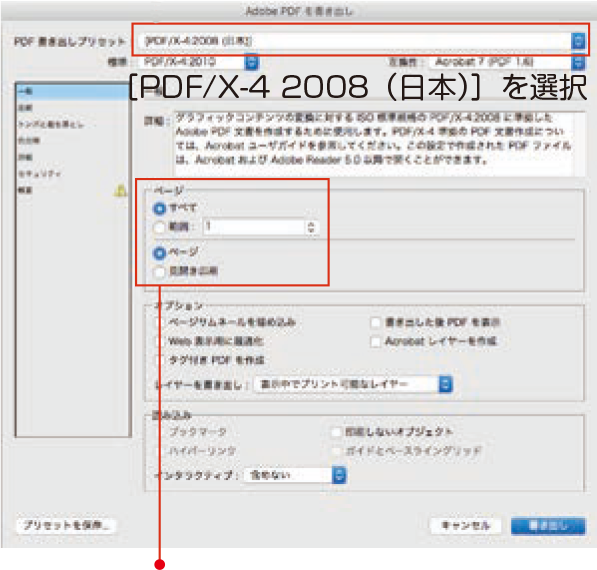Enable 印刷しないオブジェクト checkbox
The width and height of the screenshot is (597, 570).
336,432
